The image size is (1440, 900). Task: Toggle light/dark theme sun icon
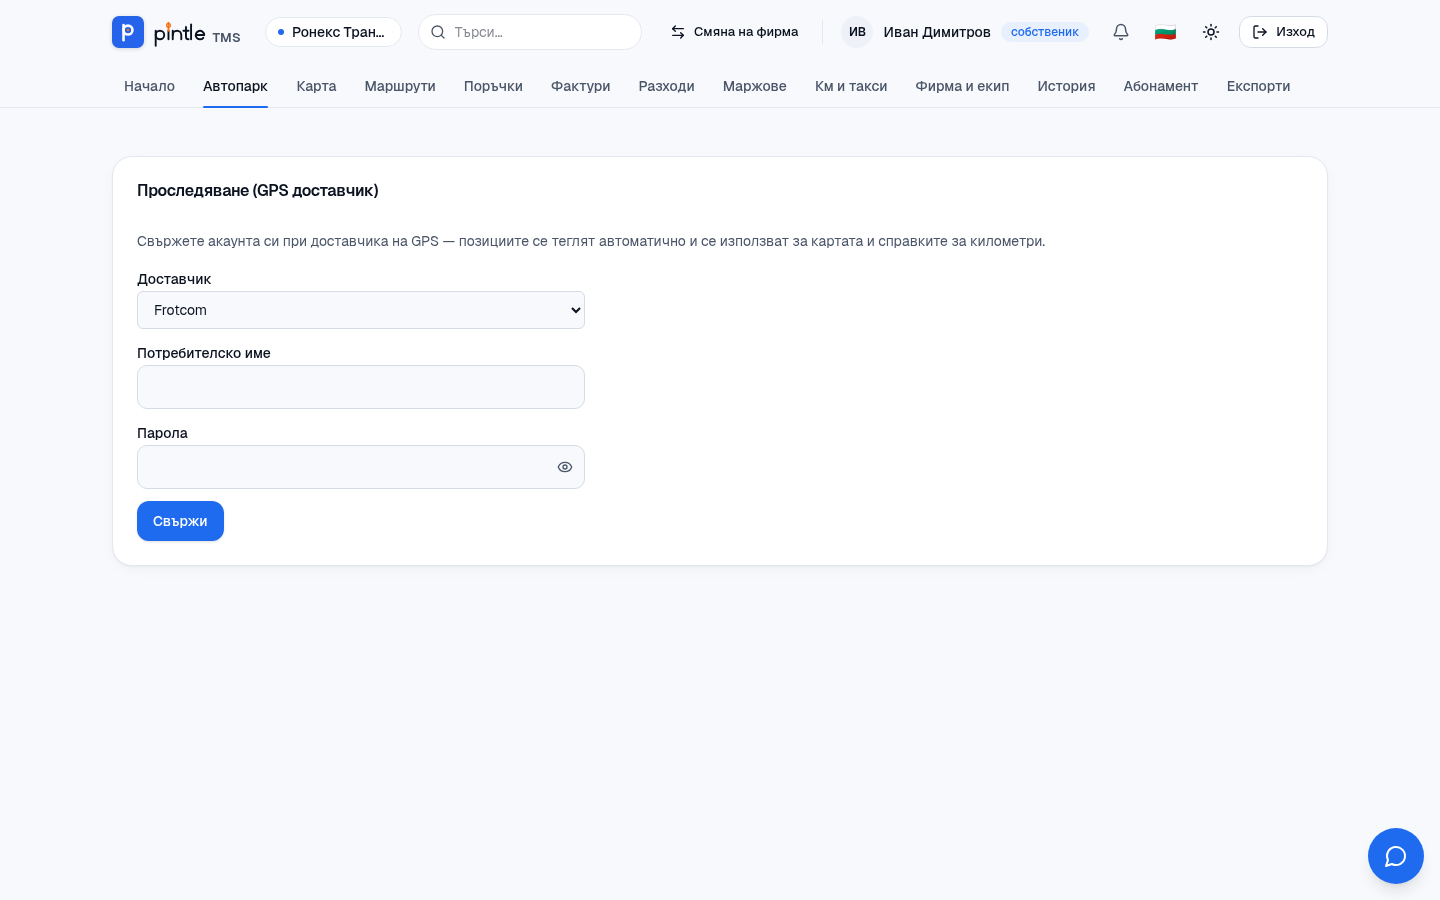(1211, 32)
